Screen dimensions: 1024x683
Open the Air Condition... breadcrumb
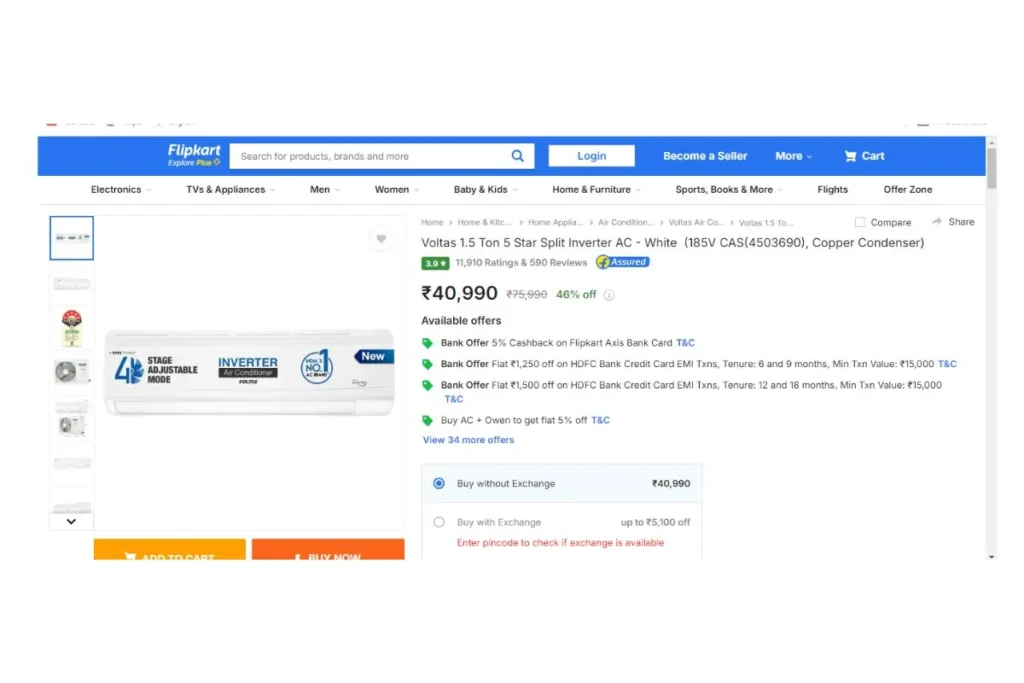click(x=626, y=223)
